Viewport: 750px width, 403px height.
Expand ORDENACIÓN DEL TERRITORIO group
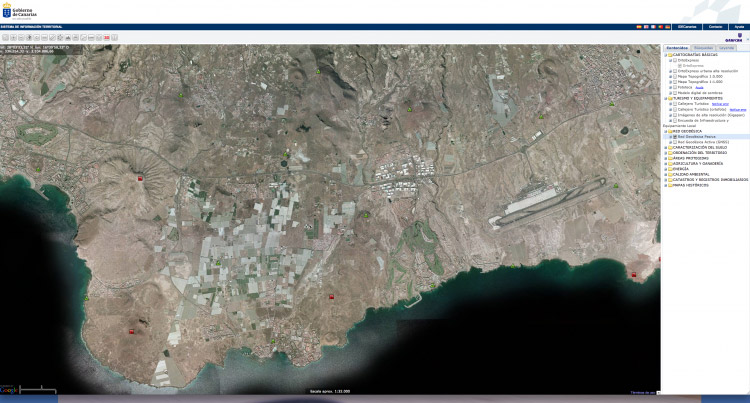click(665, 153)
